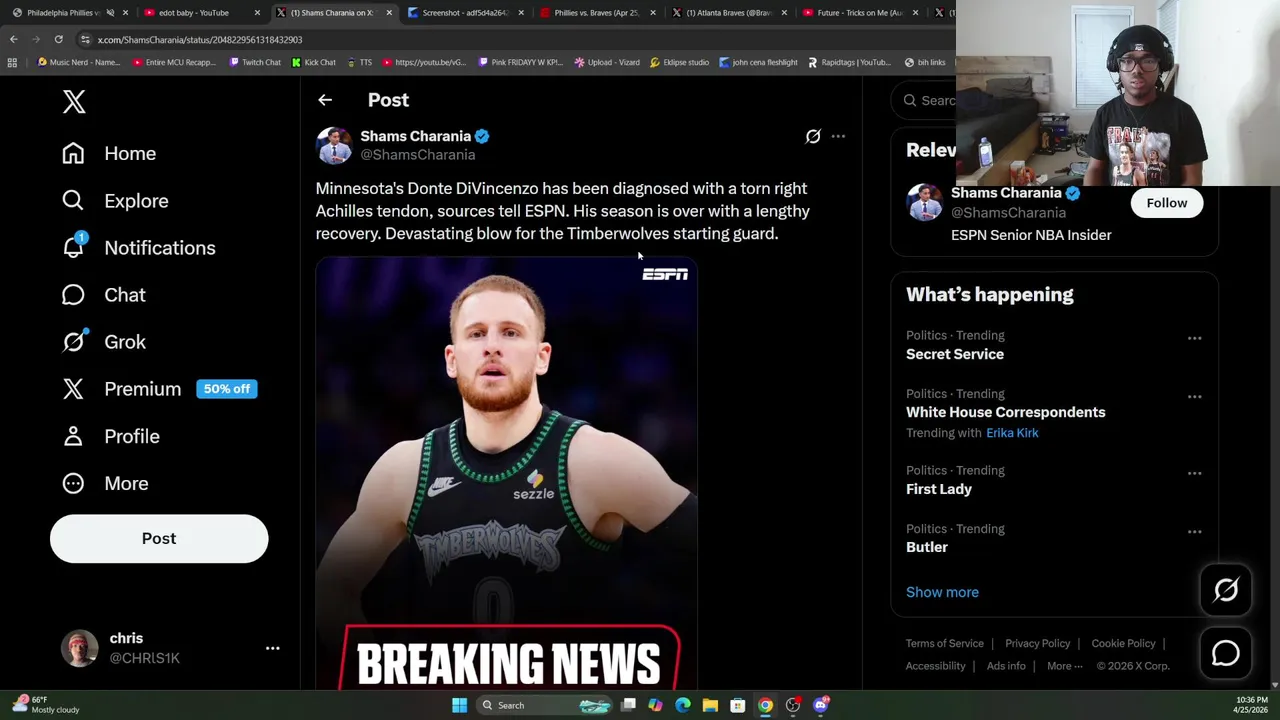1280x720 pixels.
Task: Click @ShamsCharania handle on the post
Action: pyautogui.click(x=418, y=155)
